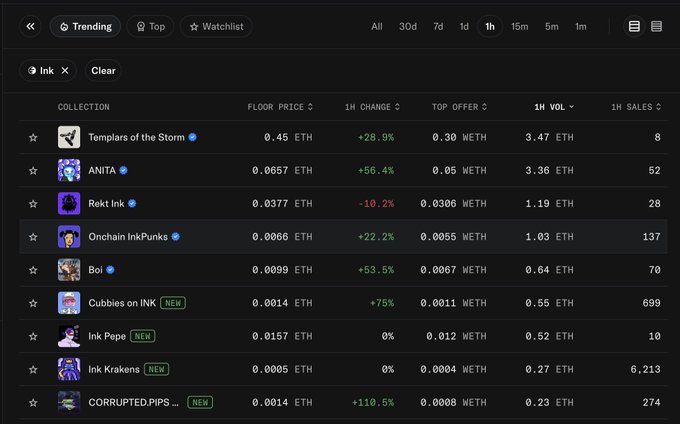Star CORRUPTED.PIPS for watchlist
This screenshot has width=680, height=424.
coord(33,402)
